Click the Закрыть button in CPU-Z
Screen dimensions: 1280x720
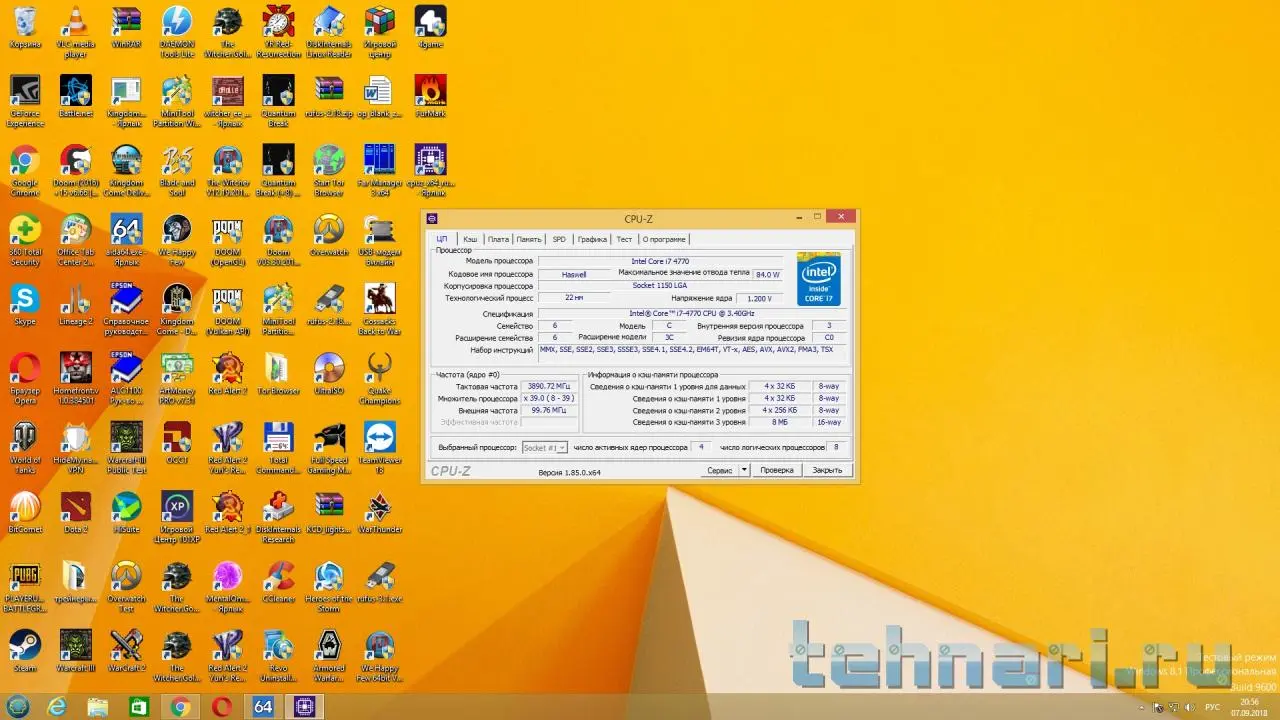(827, 470)
